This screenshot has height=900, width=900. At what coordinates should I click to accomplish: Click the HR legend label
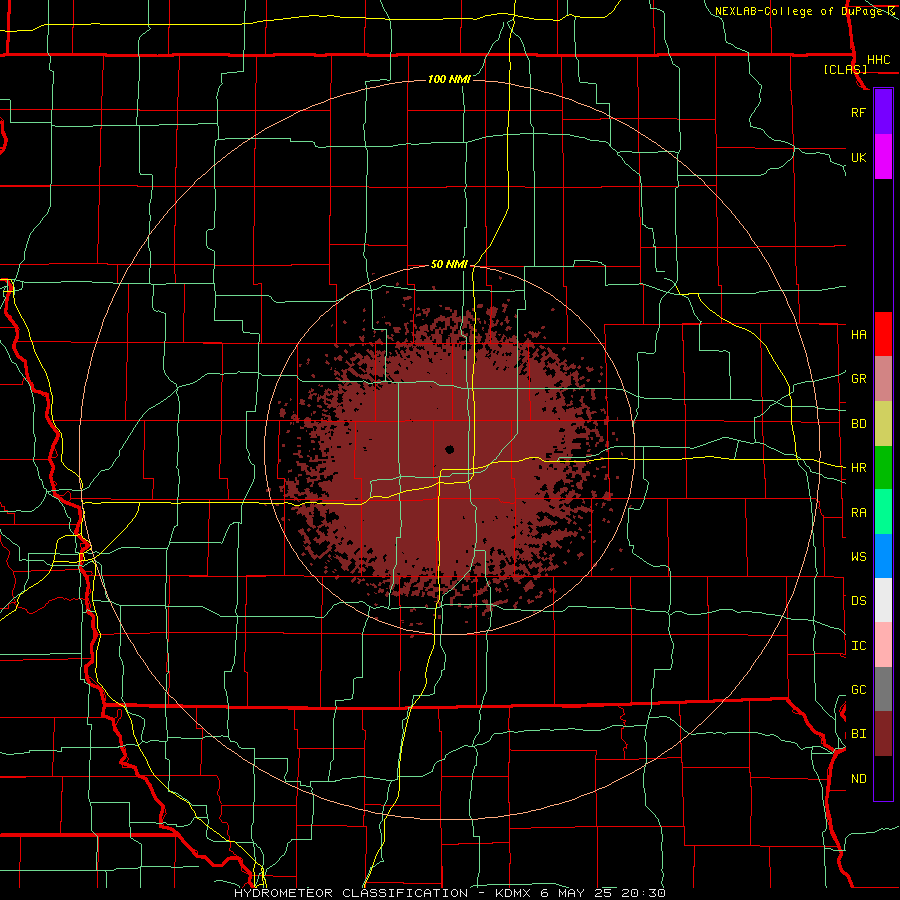click(x=858, y=468)
